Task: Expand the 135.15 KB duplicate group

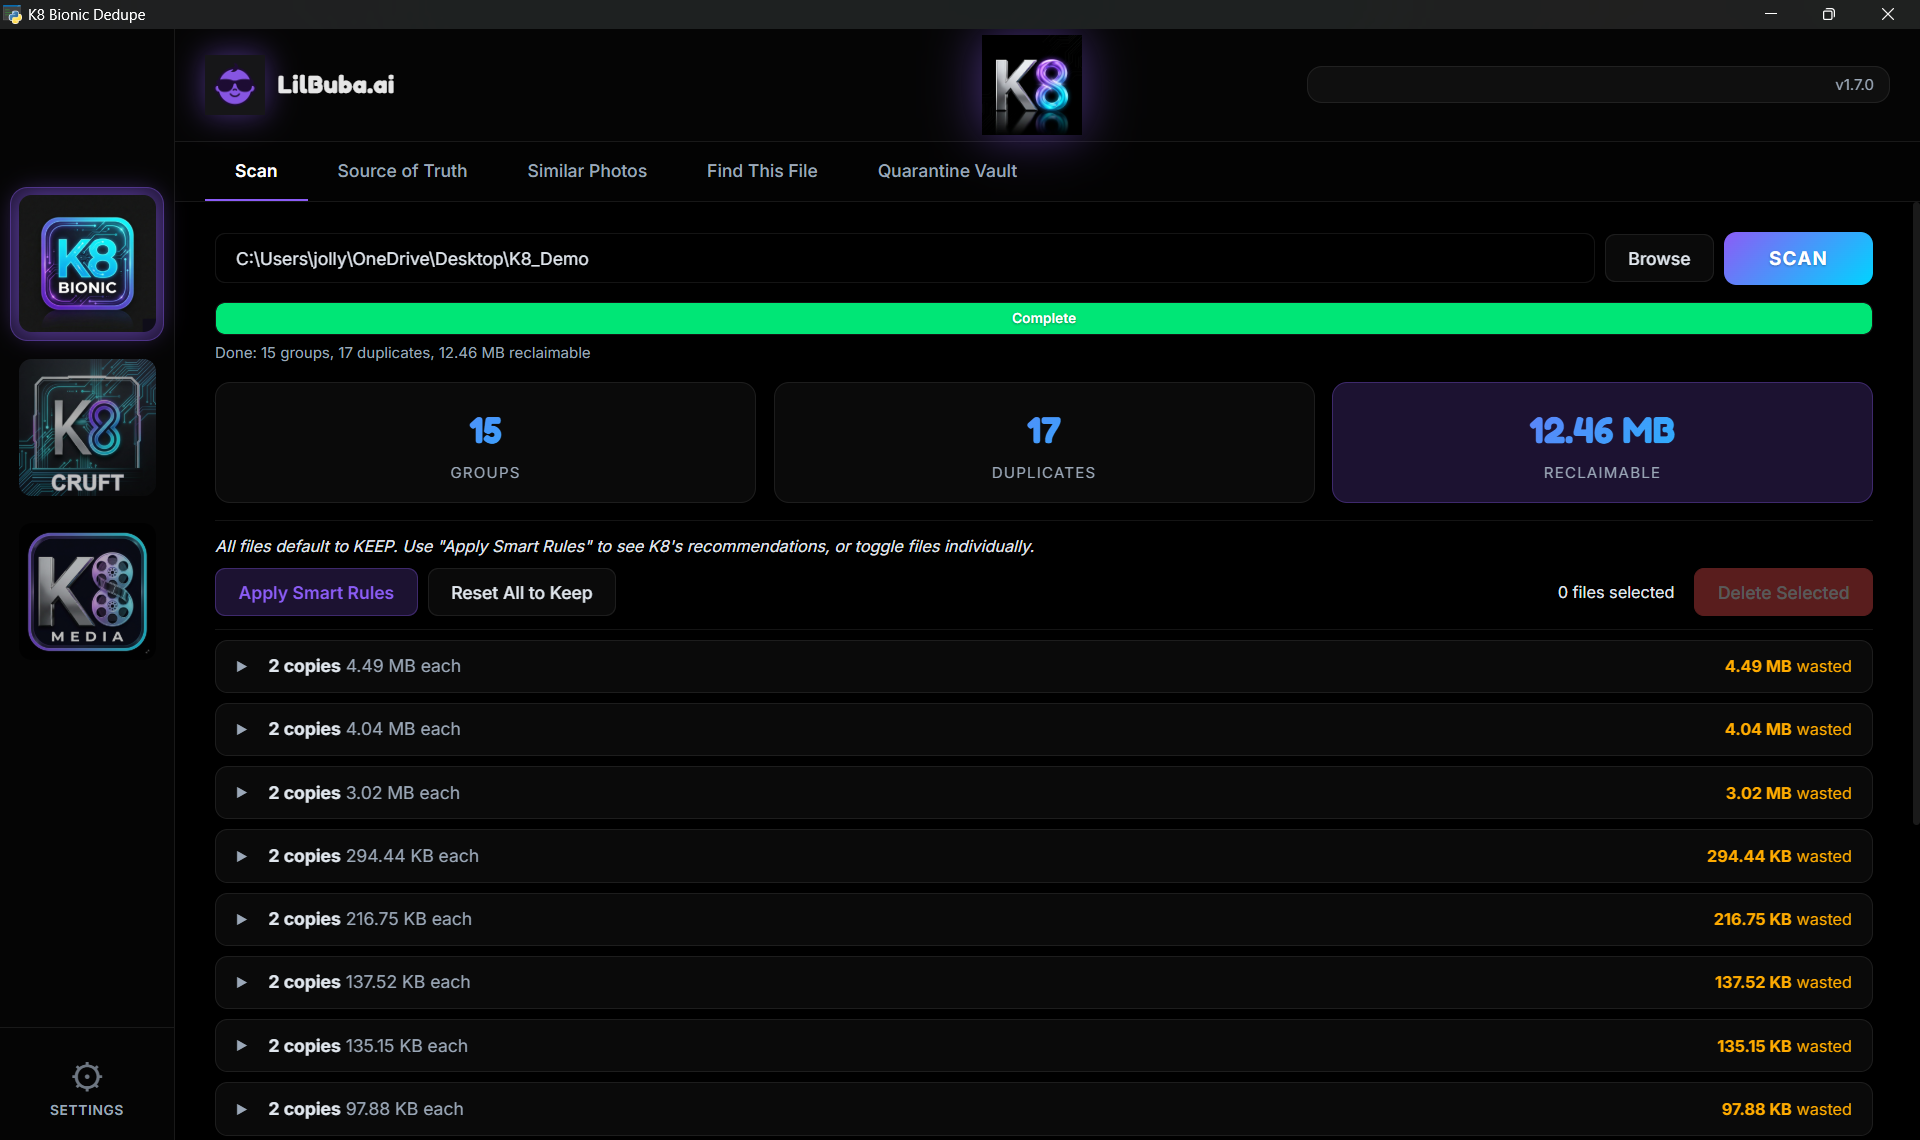Action: (241, 1046)
